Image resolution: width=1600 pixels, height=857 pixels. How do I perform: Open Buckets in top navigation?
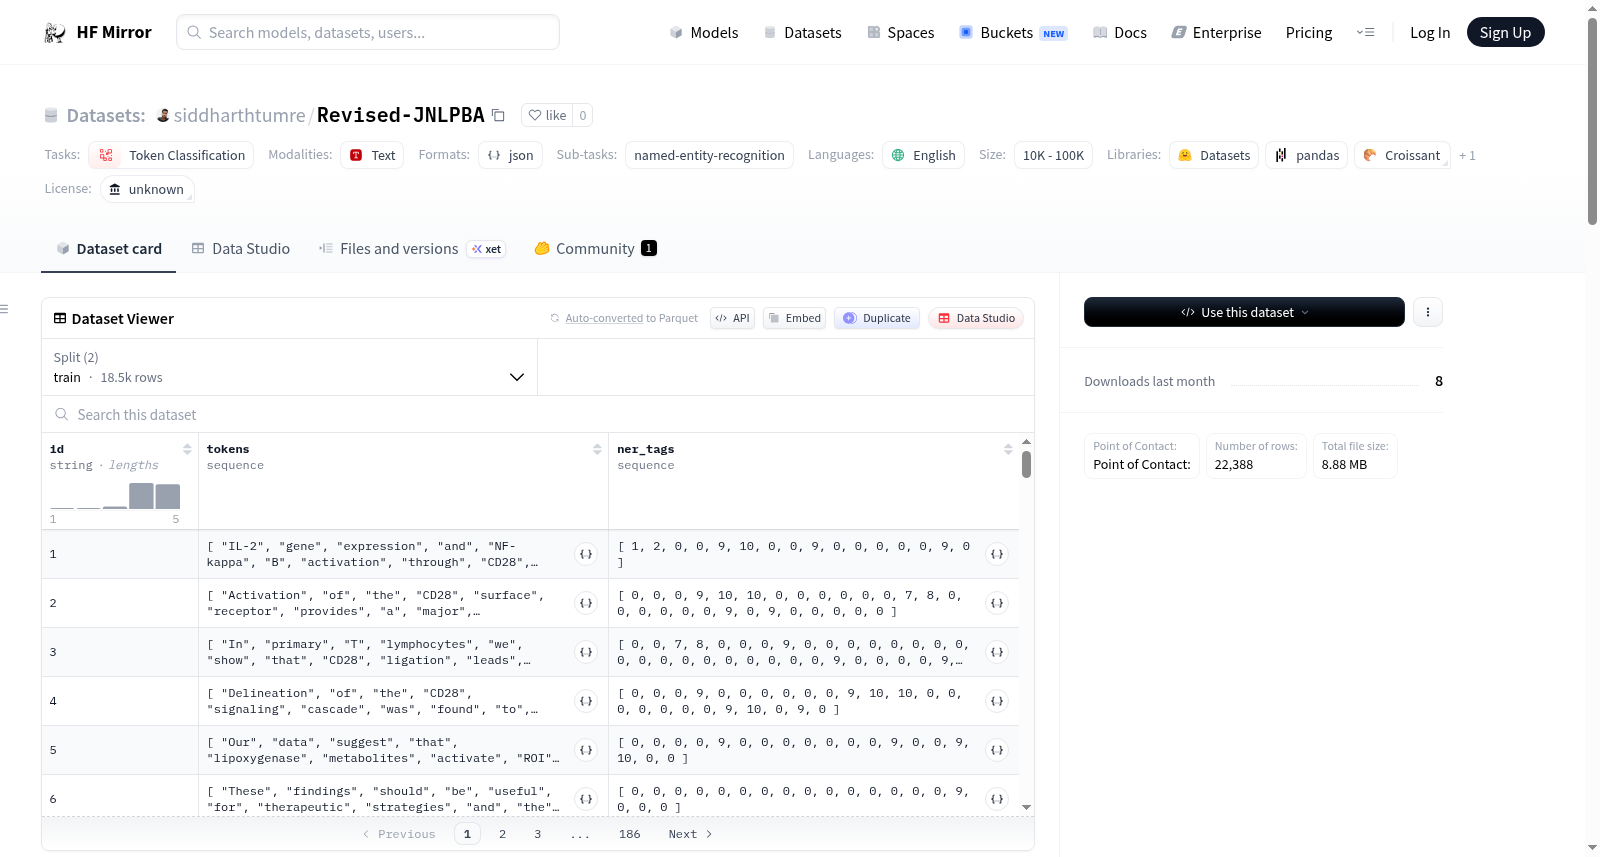click(1013, 33)
